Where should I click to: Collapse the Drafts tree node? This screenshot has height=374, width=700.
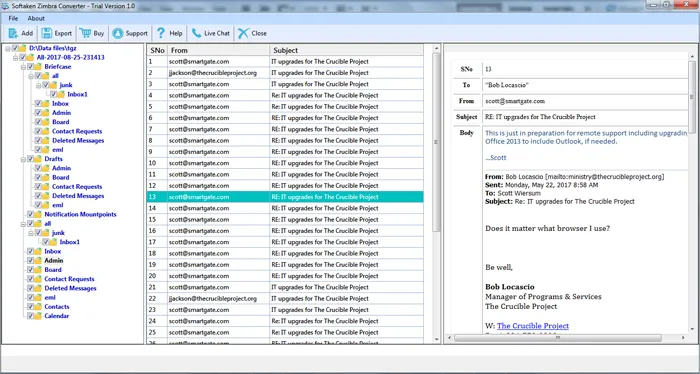23,159
